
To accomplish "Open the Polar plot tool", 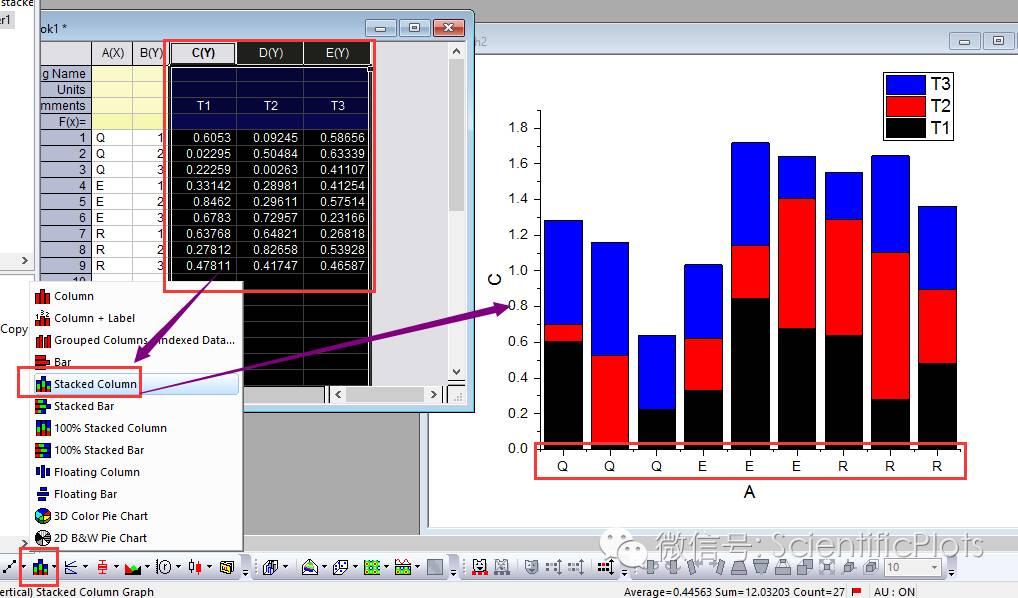I will click(165, 567).
